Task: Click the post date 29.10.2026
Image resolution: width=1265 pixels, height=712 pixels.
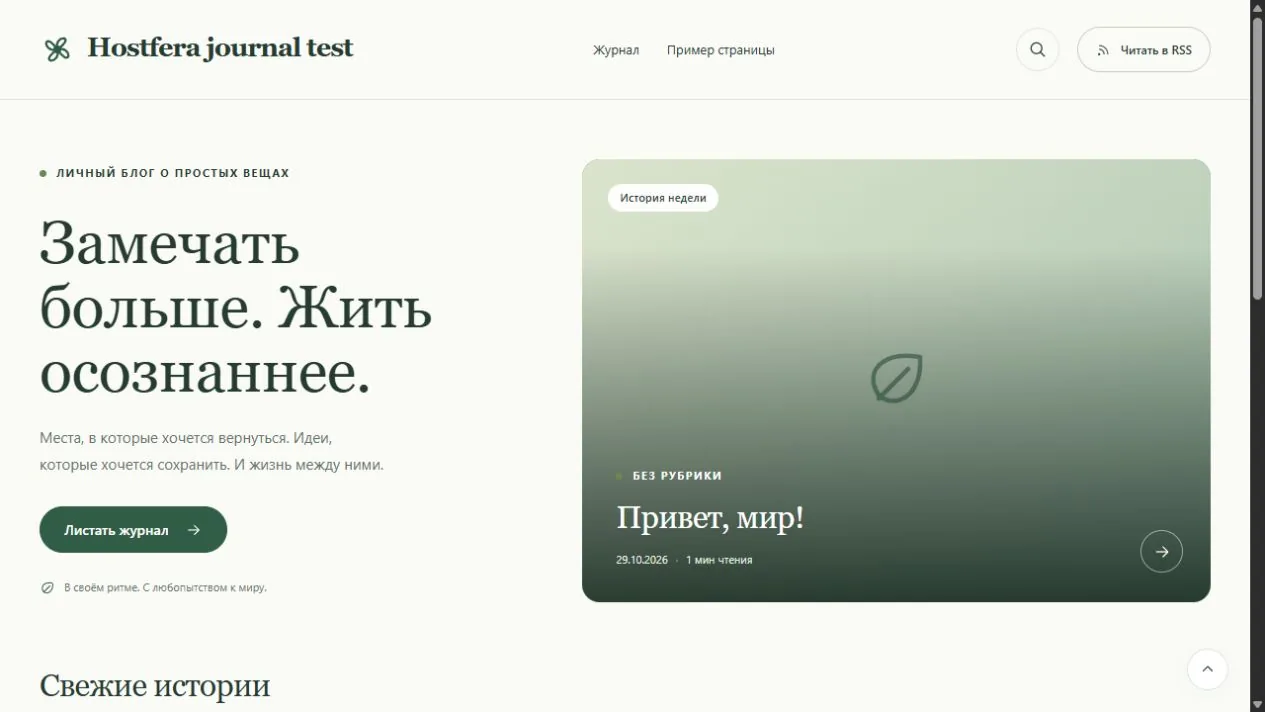Action: click(642, 560)
